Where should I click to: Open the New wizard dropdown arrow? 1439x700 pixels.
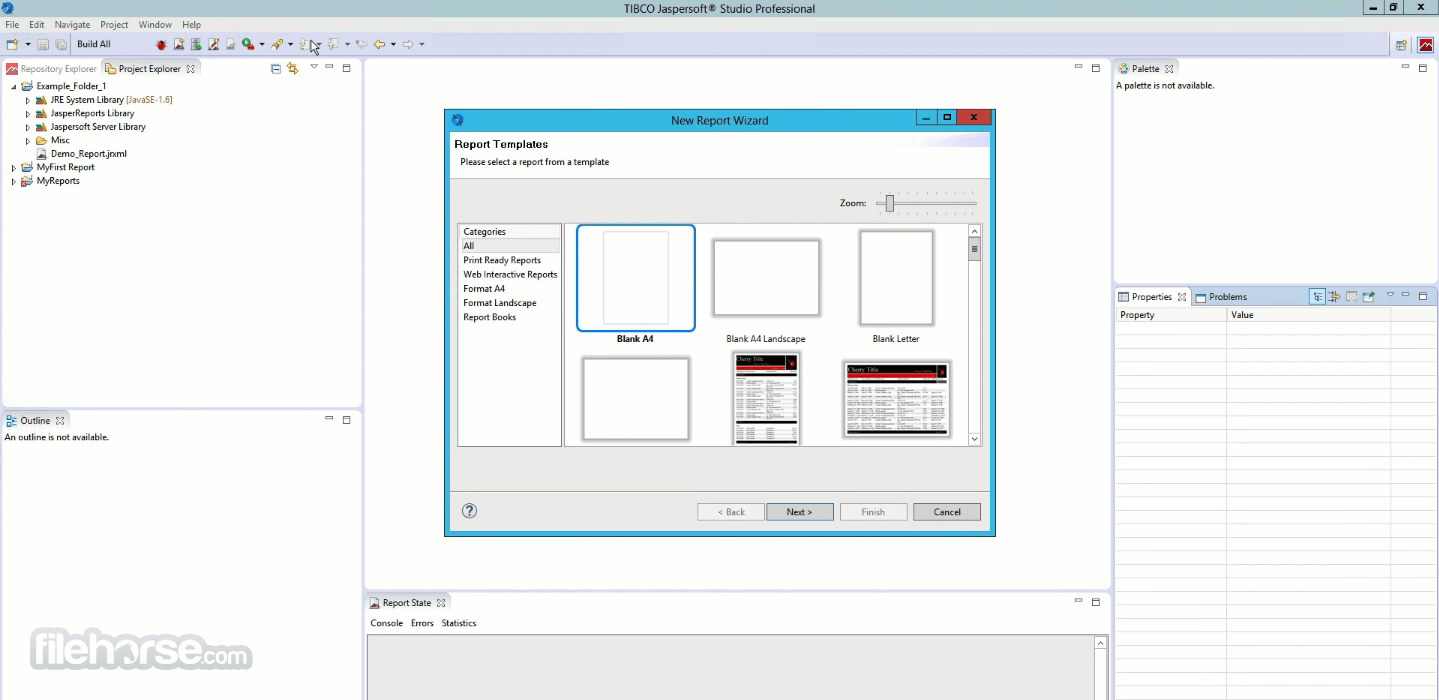(x=28, y=44)
